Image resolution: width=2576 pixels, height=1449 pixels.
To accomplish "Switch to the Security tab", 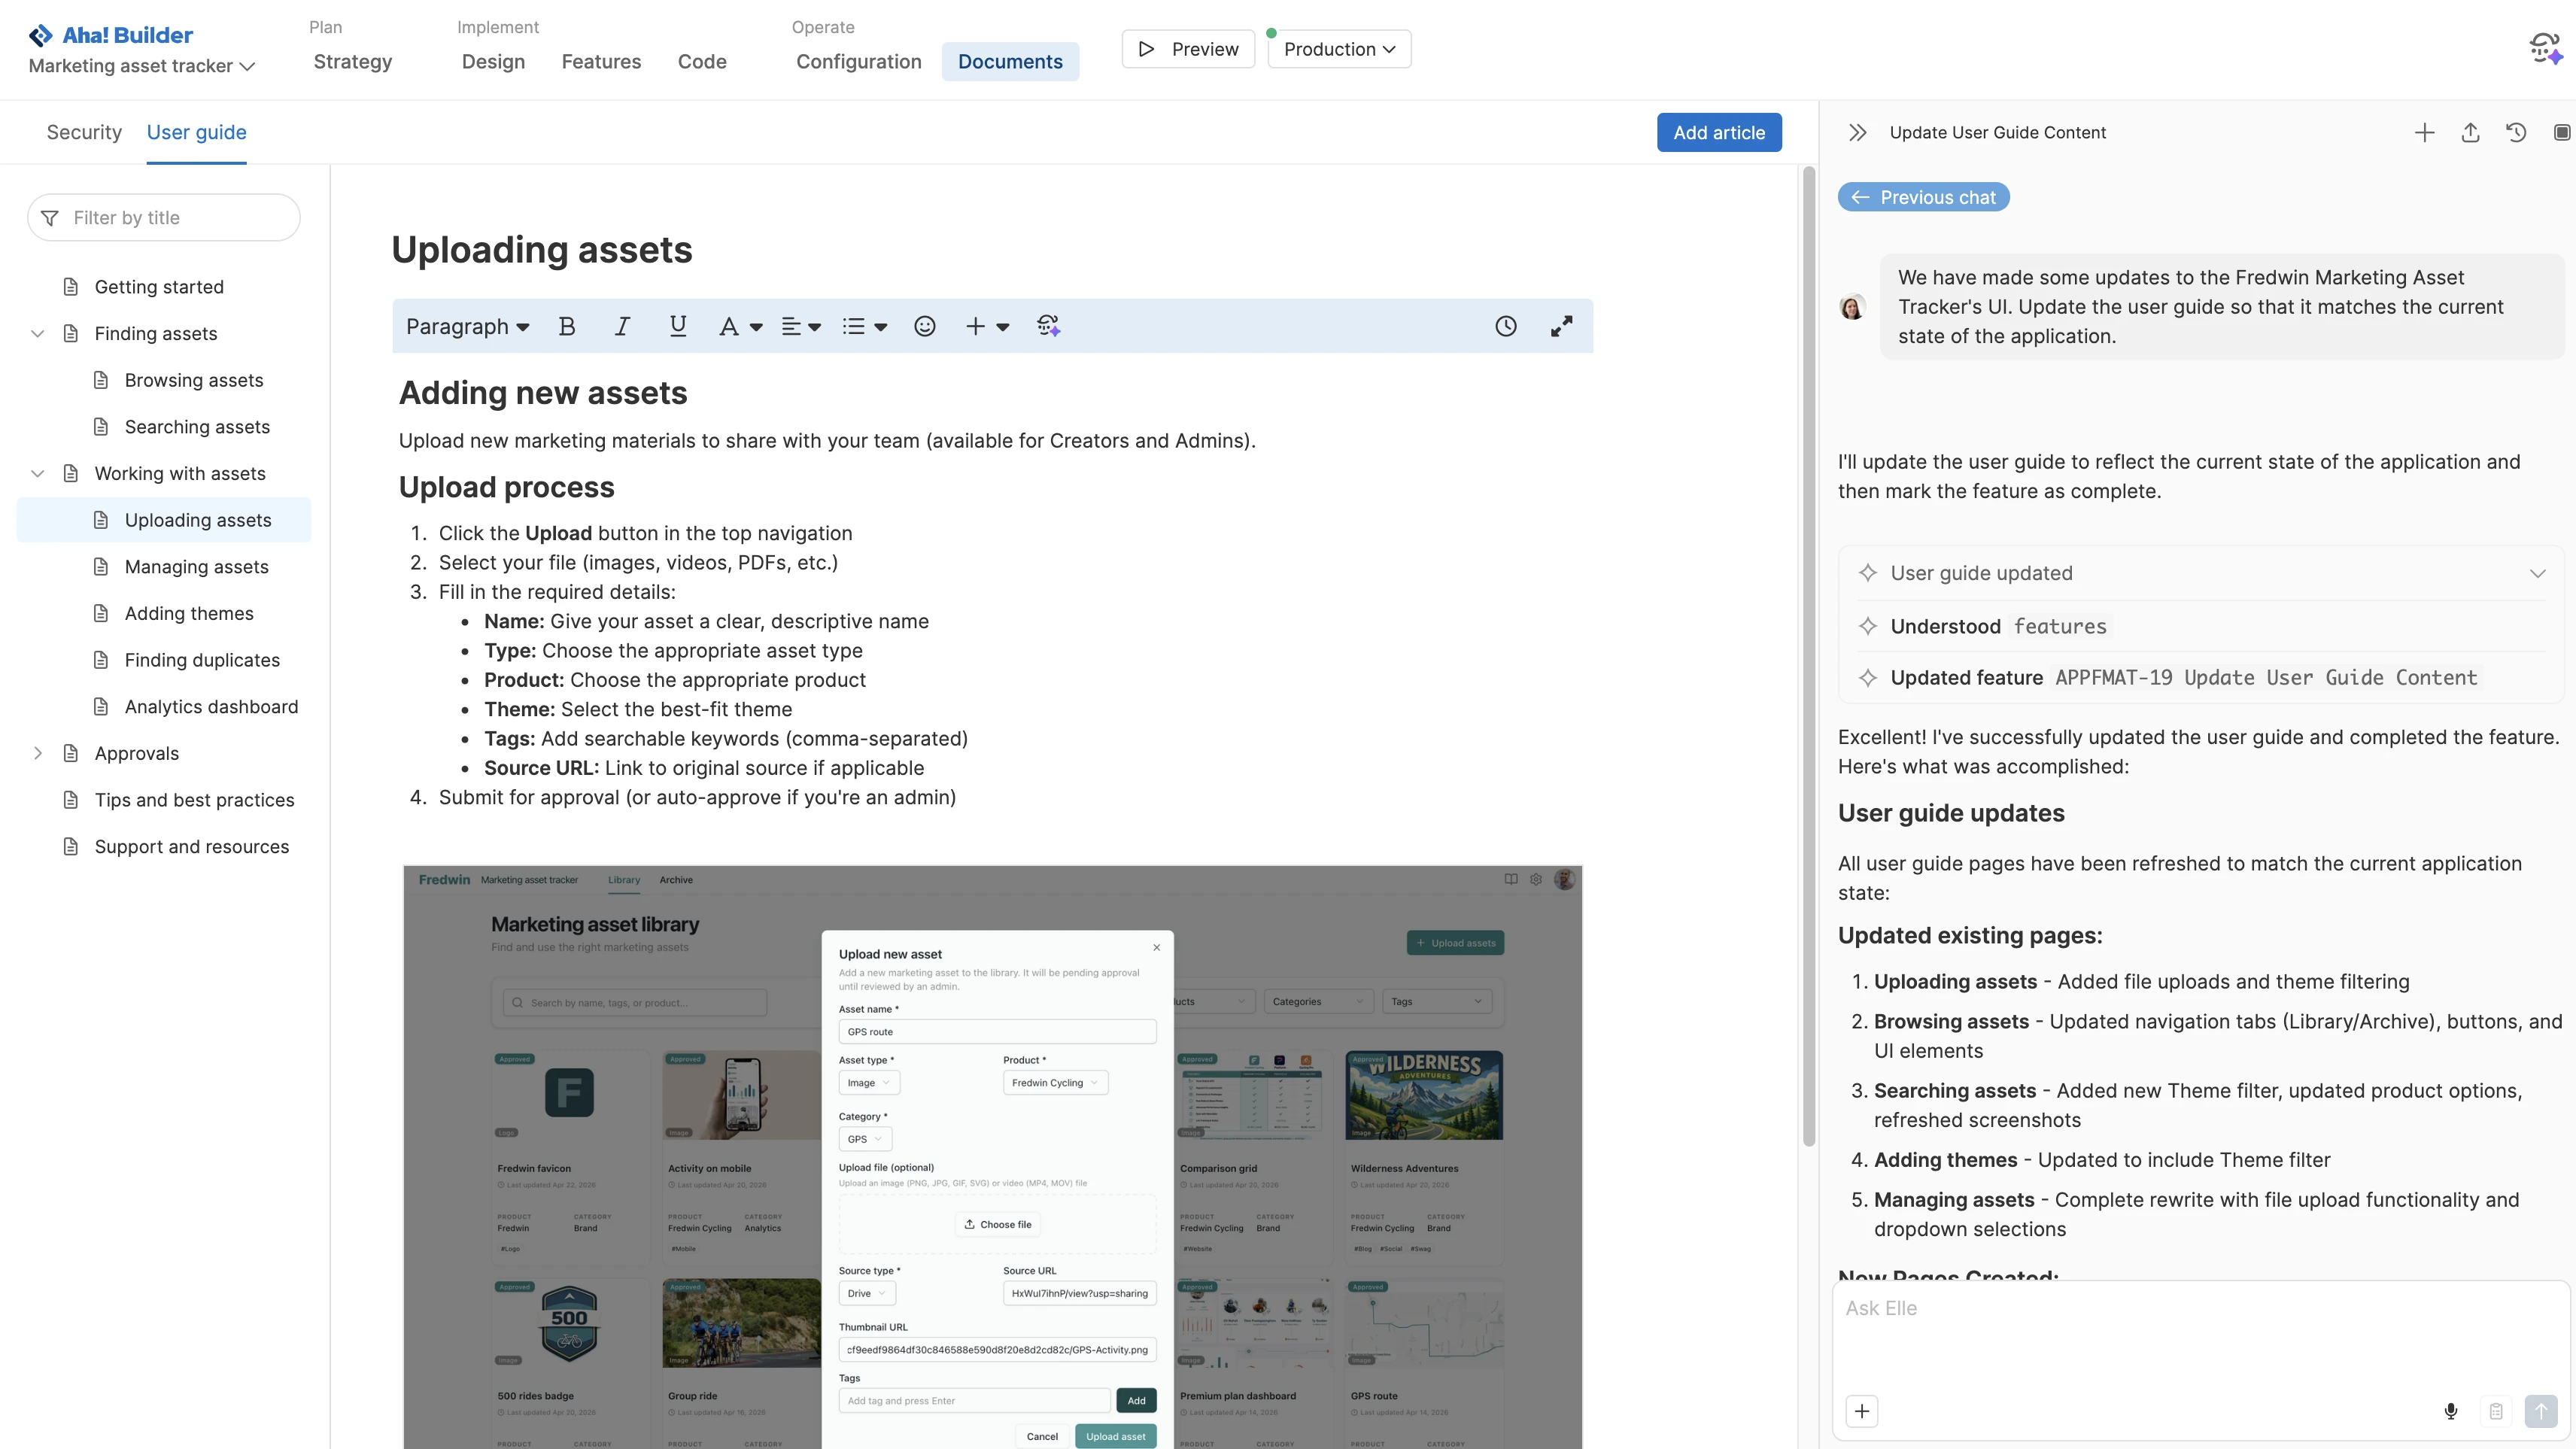I will 84,132.
